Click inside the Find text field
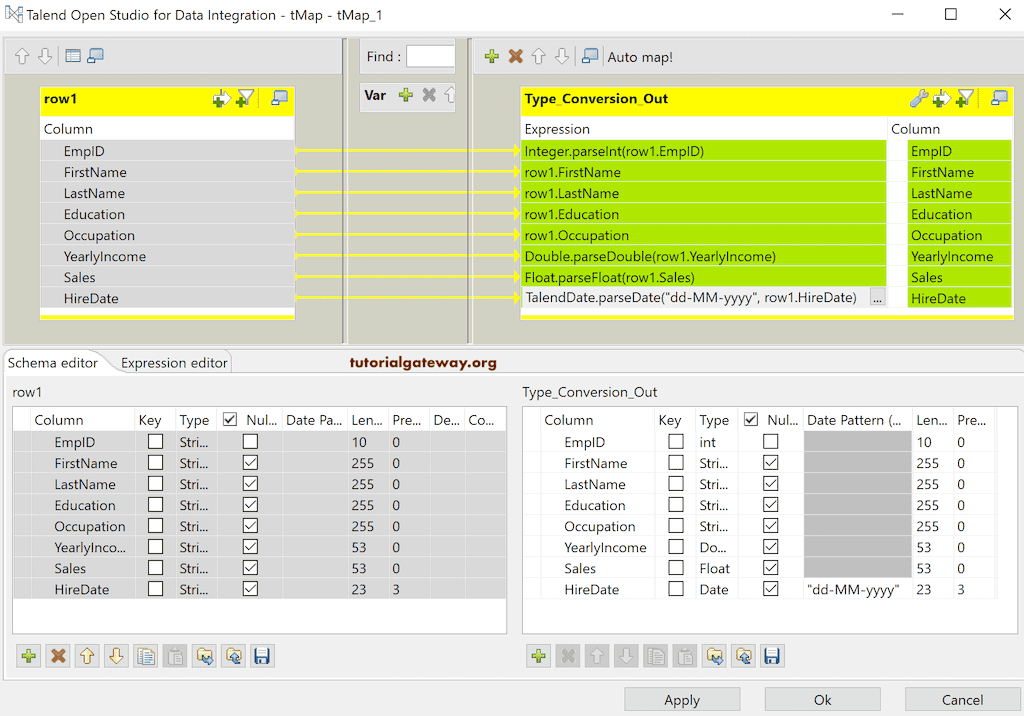 tap(430, 56)
